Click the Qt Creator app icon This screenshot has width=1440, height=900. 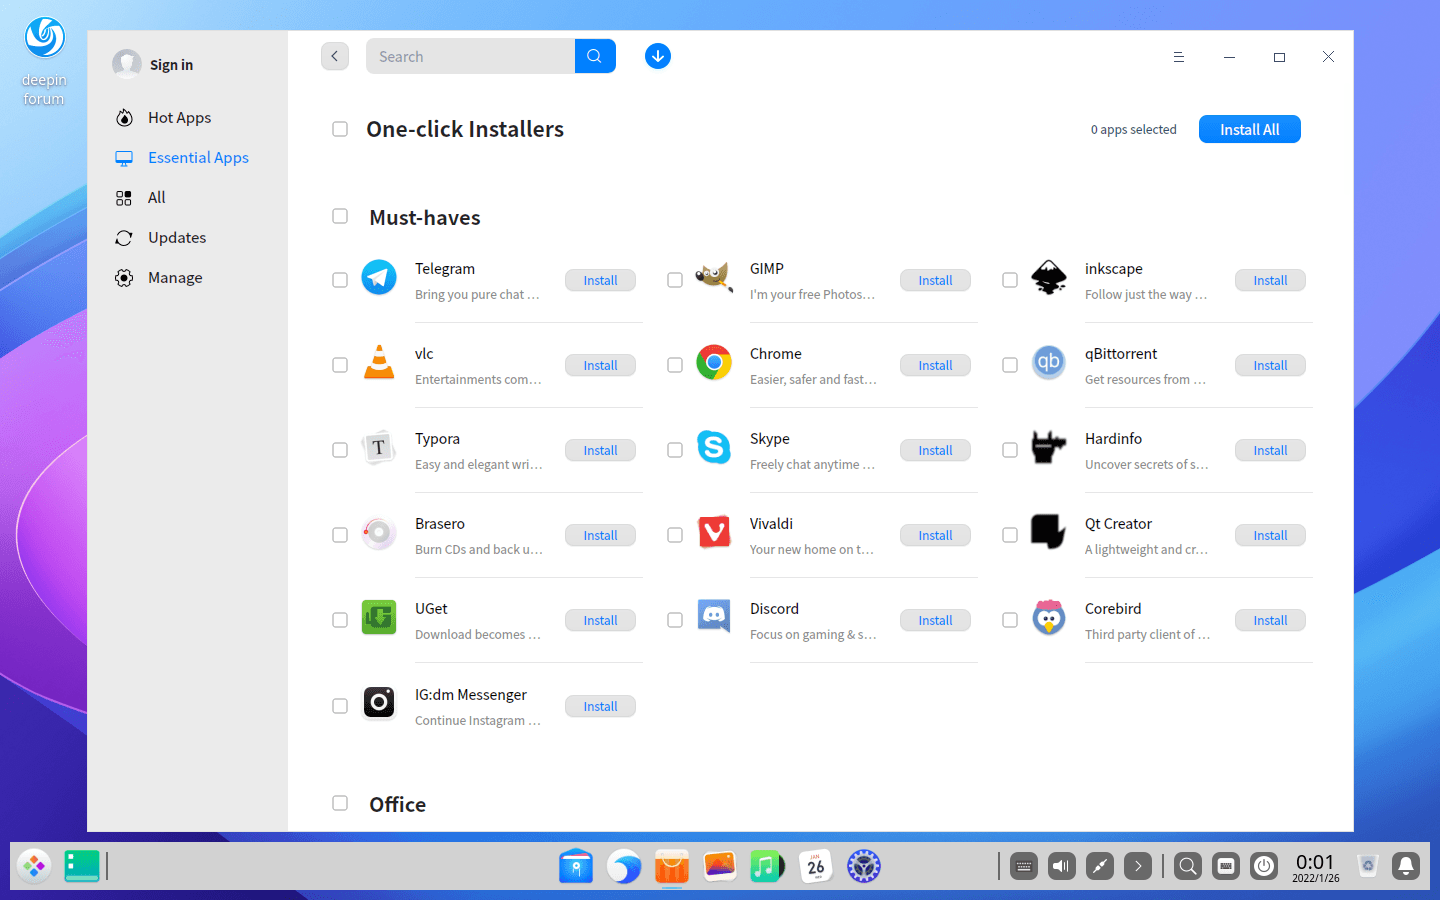(1049, 532)
